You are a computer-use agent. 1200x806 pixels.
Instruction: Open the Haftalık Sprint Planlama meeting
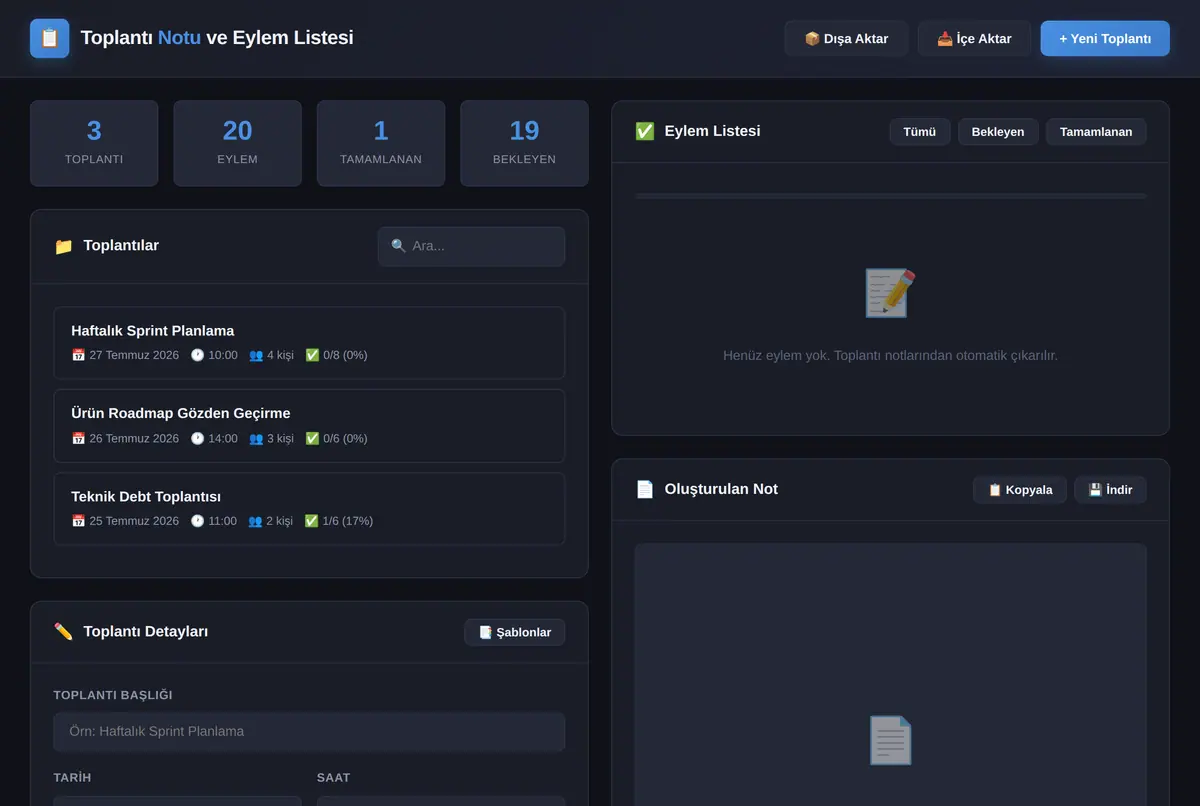tap(309, 343)
